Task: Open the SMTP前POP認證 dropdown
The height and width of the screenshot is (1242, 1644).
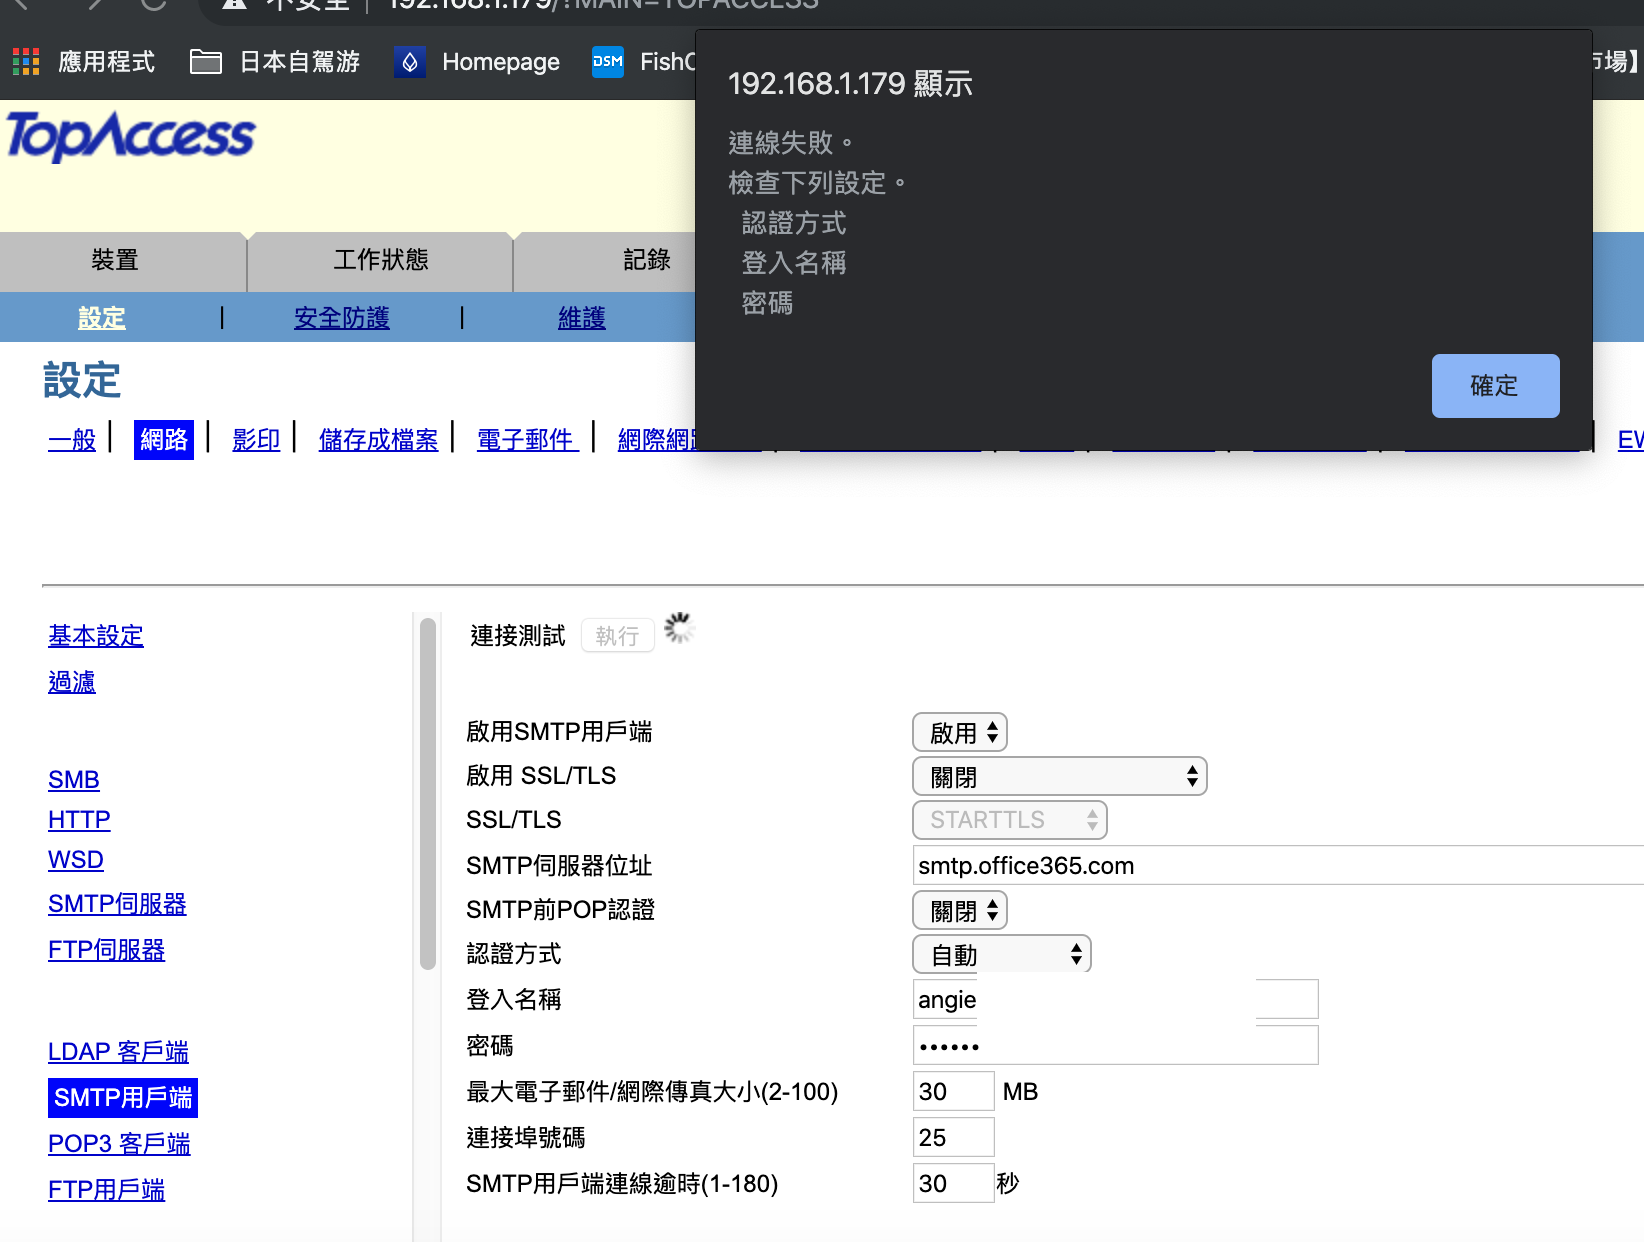Action: [x=960, y=911]
